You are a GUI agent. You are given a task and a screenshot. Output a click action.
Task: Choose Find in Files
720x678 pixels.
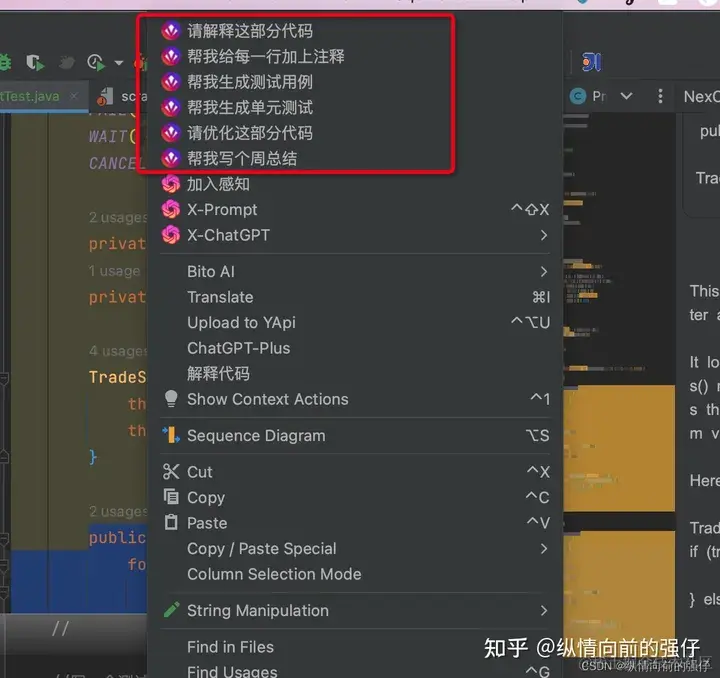pyautogui.click(x=354, y=647)
